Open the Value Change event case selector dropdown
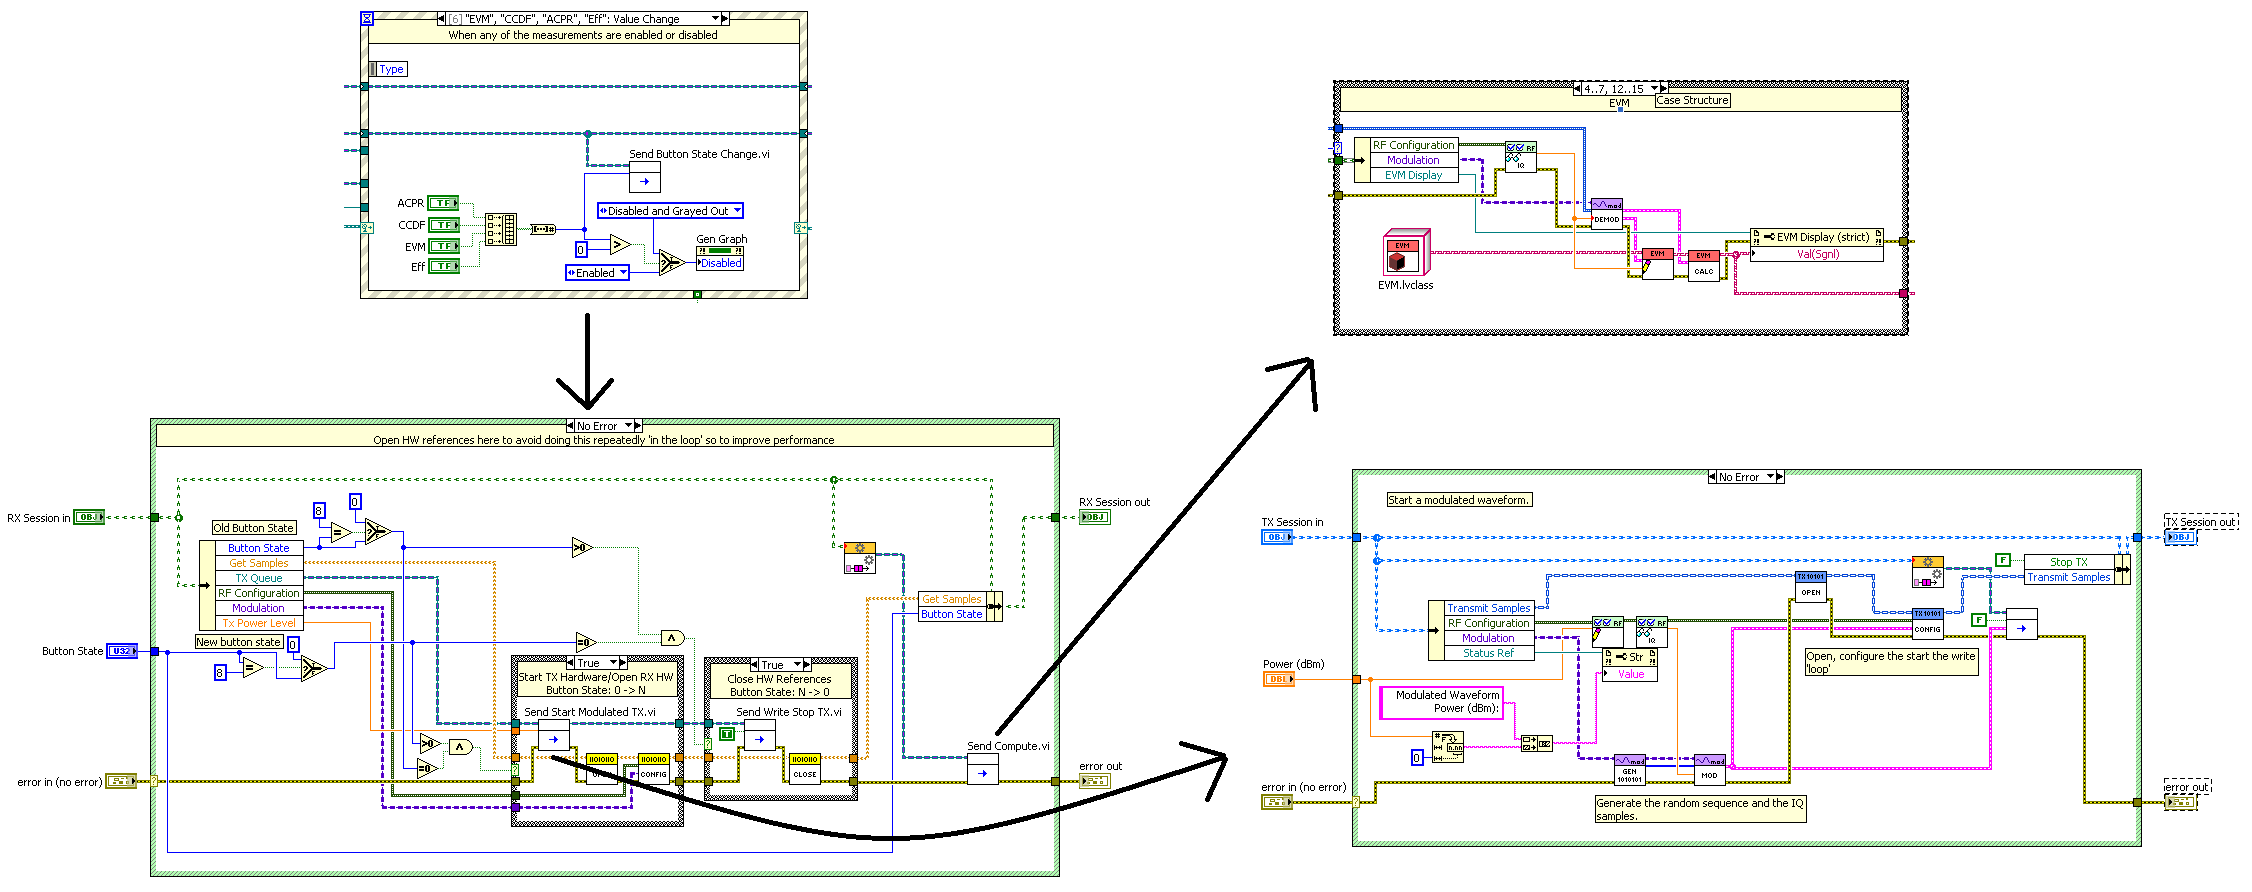Viewport: 2252px width, 892px height. (x=716, y=18)
